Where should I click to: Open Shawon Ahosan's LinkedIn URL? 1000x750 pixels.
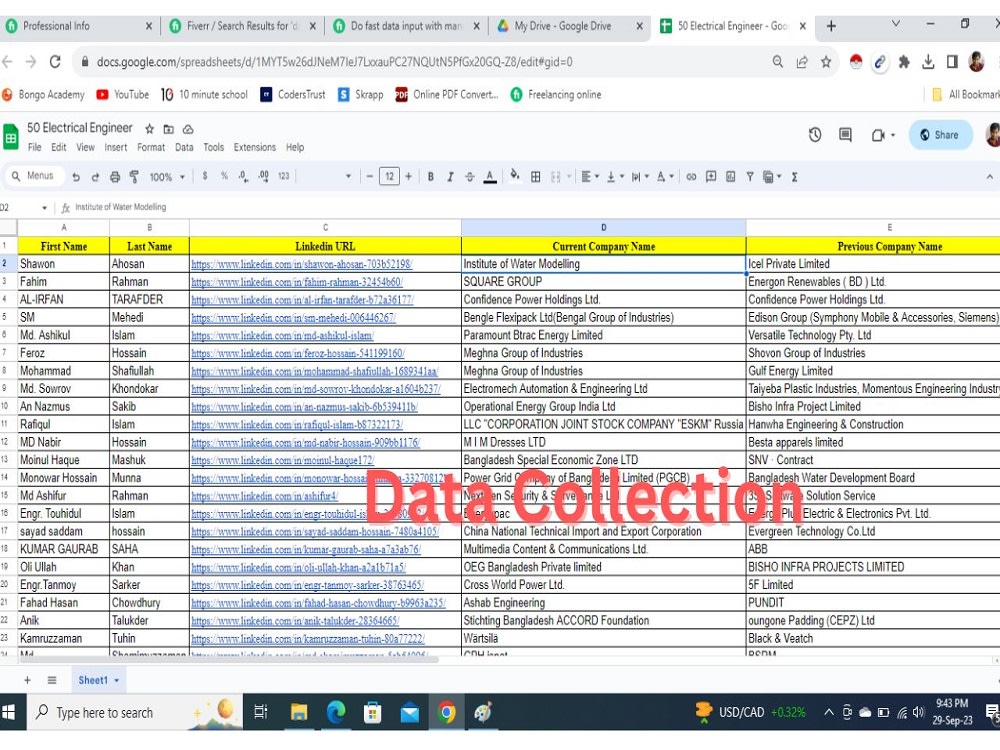coord(302,264)
